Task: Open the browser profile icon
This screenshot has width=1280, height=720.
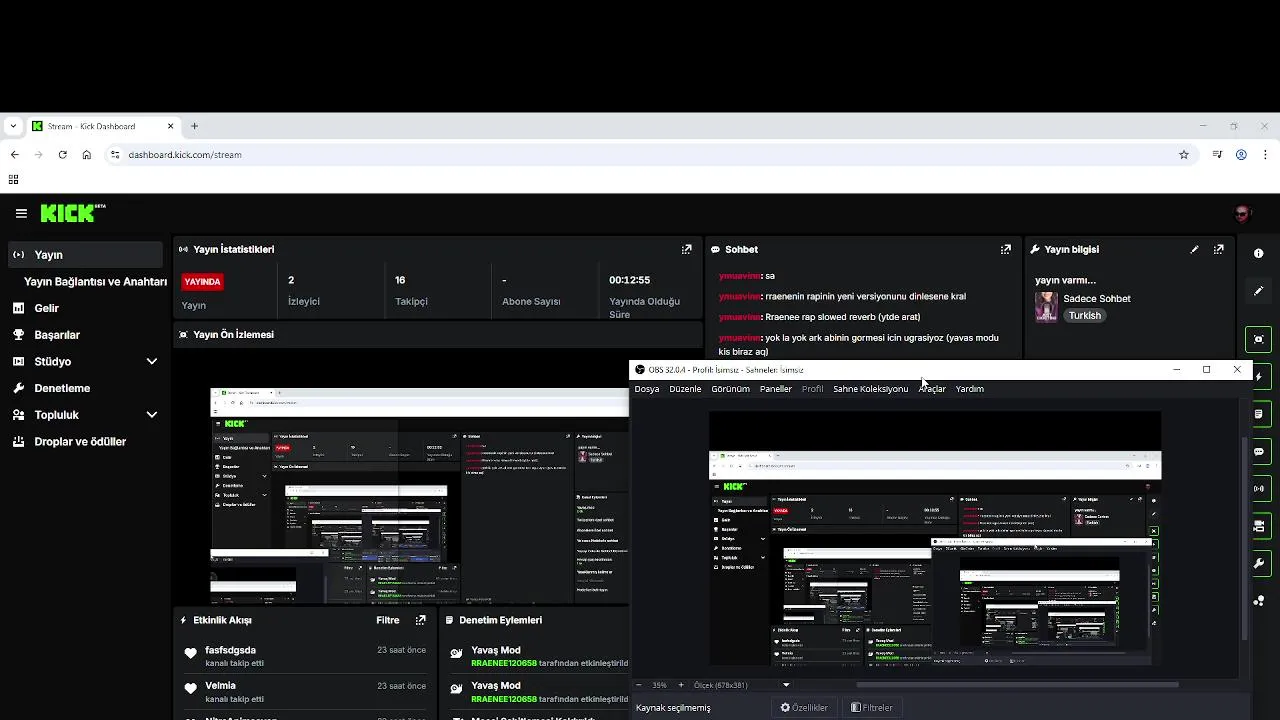Action: point(1241,155)
